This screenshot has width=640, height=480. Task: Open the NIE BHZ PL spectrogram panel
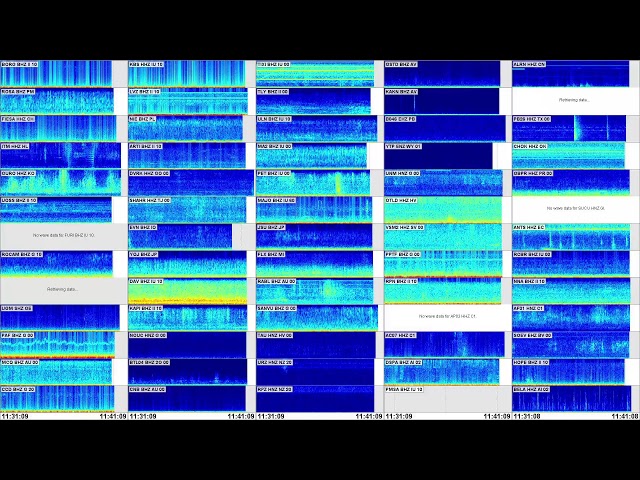[185, 128]
